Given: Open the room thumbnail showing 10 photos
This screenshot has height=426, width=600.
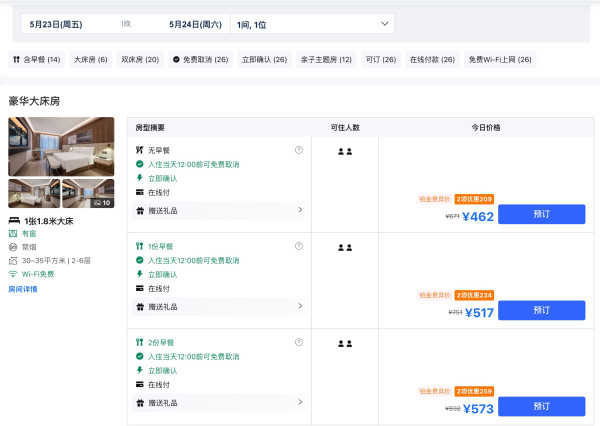Looking at the screenshot, I should [88, 193].
